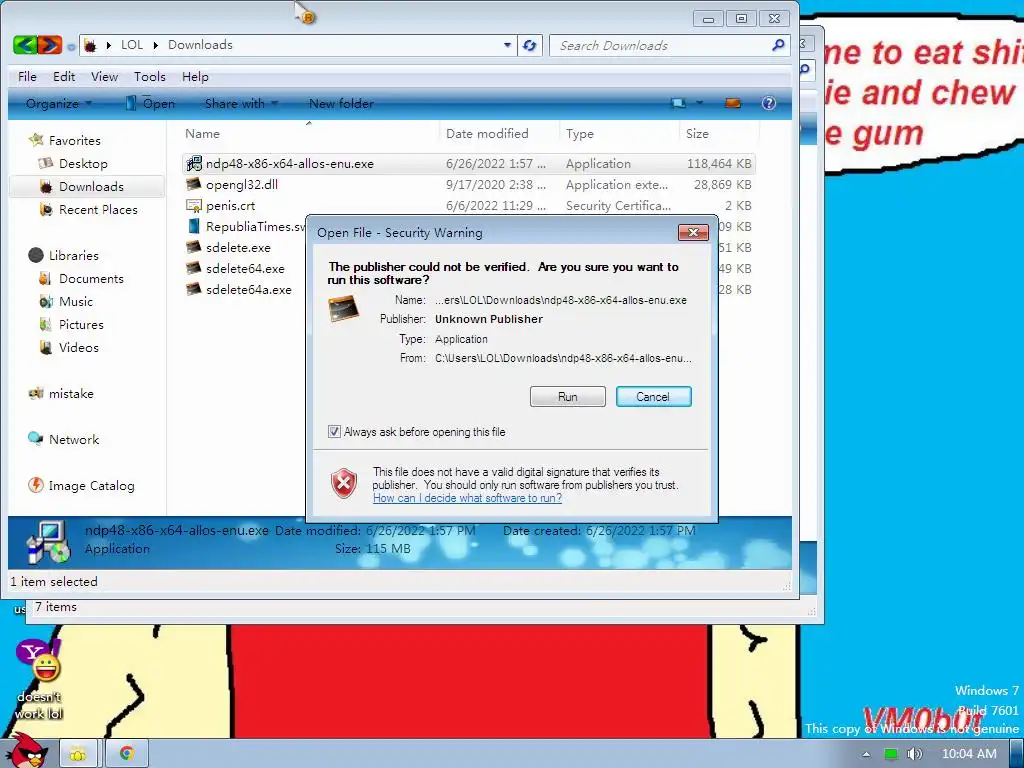Click Run in the security warning
Image resolution: width=1024 pixels, height=768 pixels.
568,396
